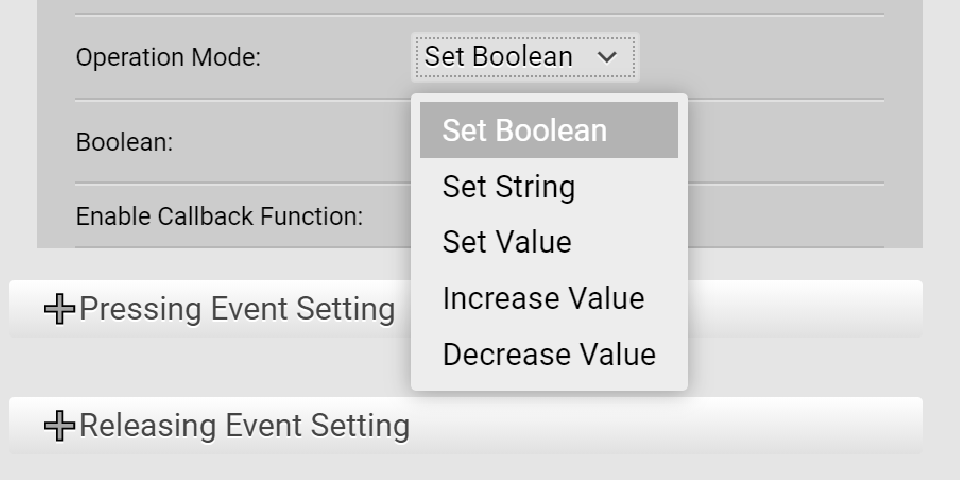Choose Set String from the list
Image resolution: width=960 pixels, height=480 pixels.
pos(509,187)
